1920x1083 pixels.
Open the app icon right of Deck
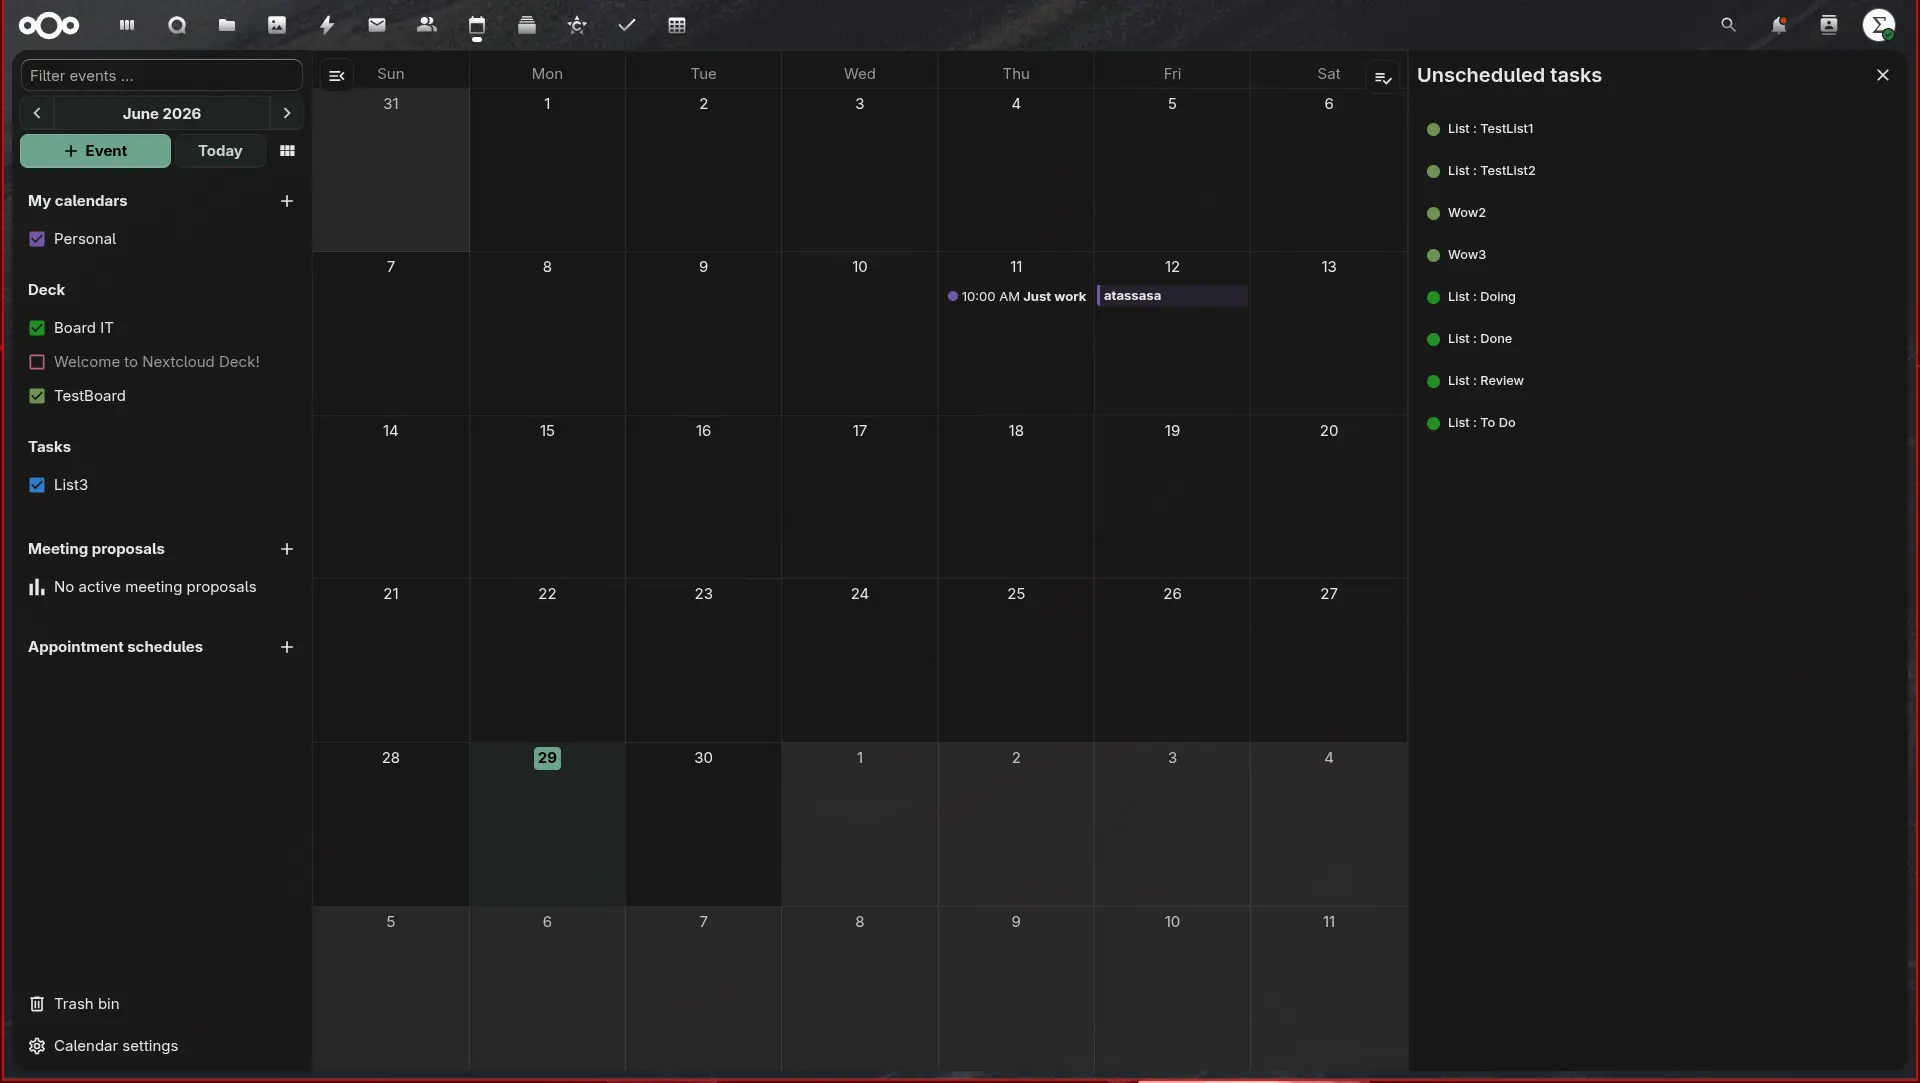coord(577,25)
